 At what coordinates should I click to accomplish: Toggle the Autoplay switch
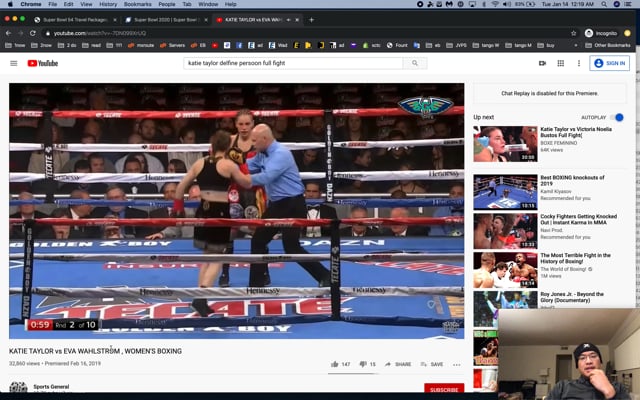(x=618, y=117)
